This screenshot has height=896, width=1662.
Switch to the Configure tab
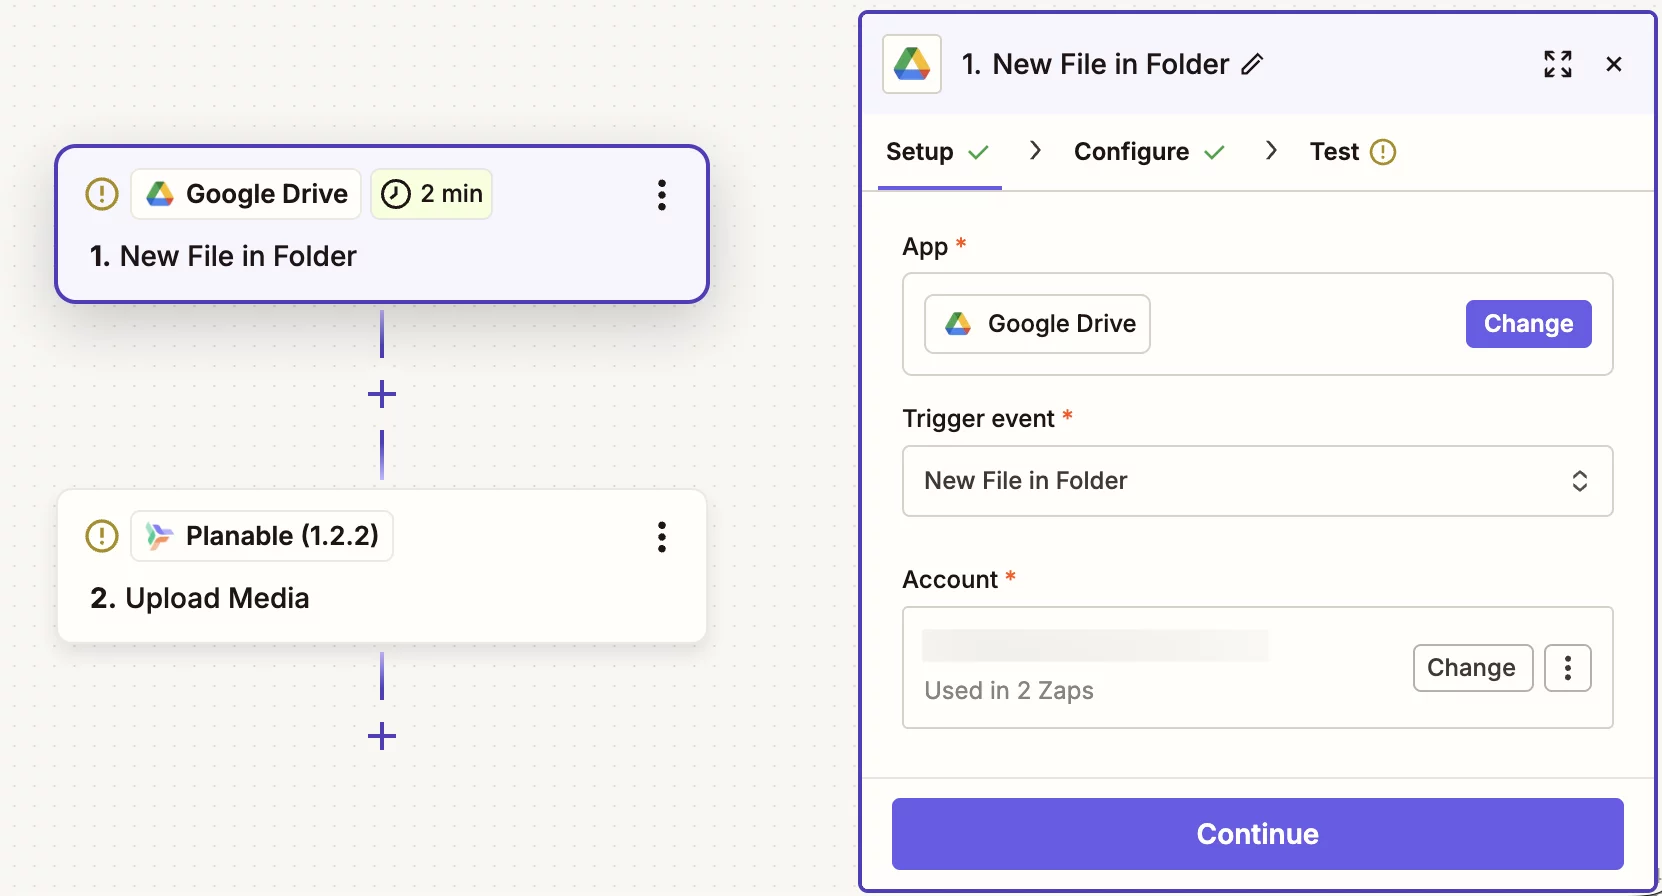click(x=1149, y=152)
